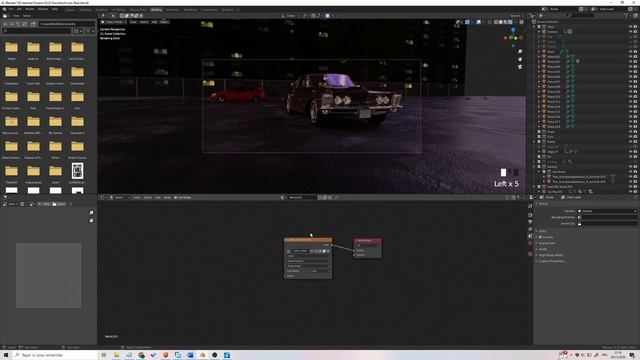Open viewport View menu

(133, 22)
